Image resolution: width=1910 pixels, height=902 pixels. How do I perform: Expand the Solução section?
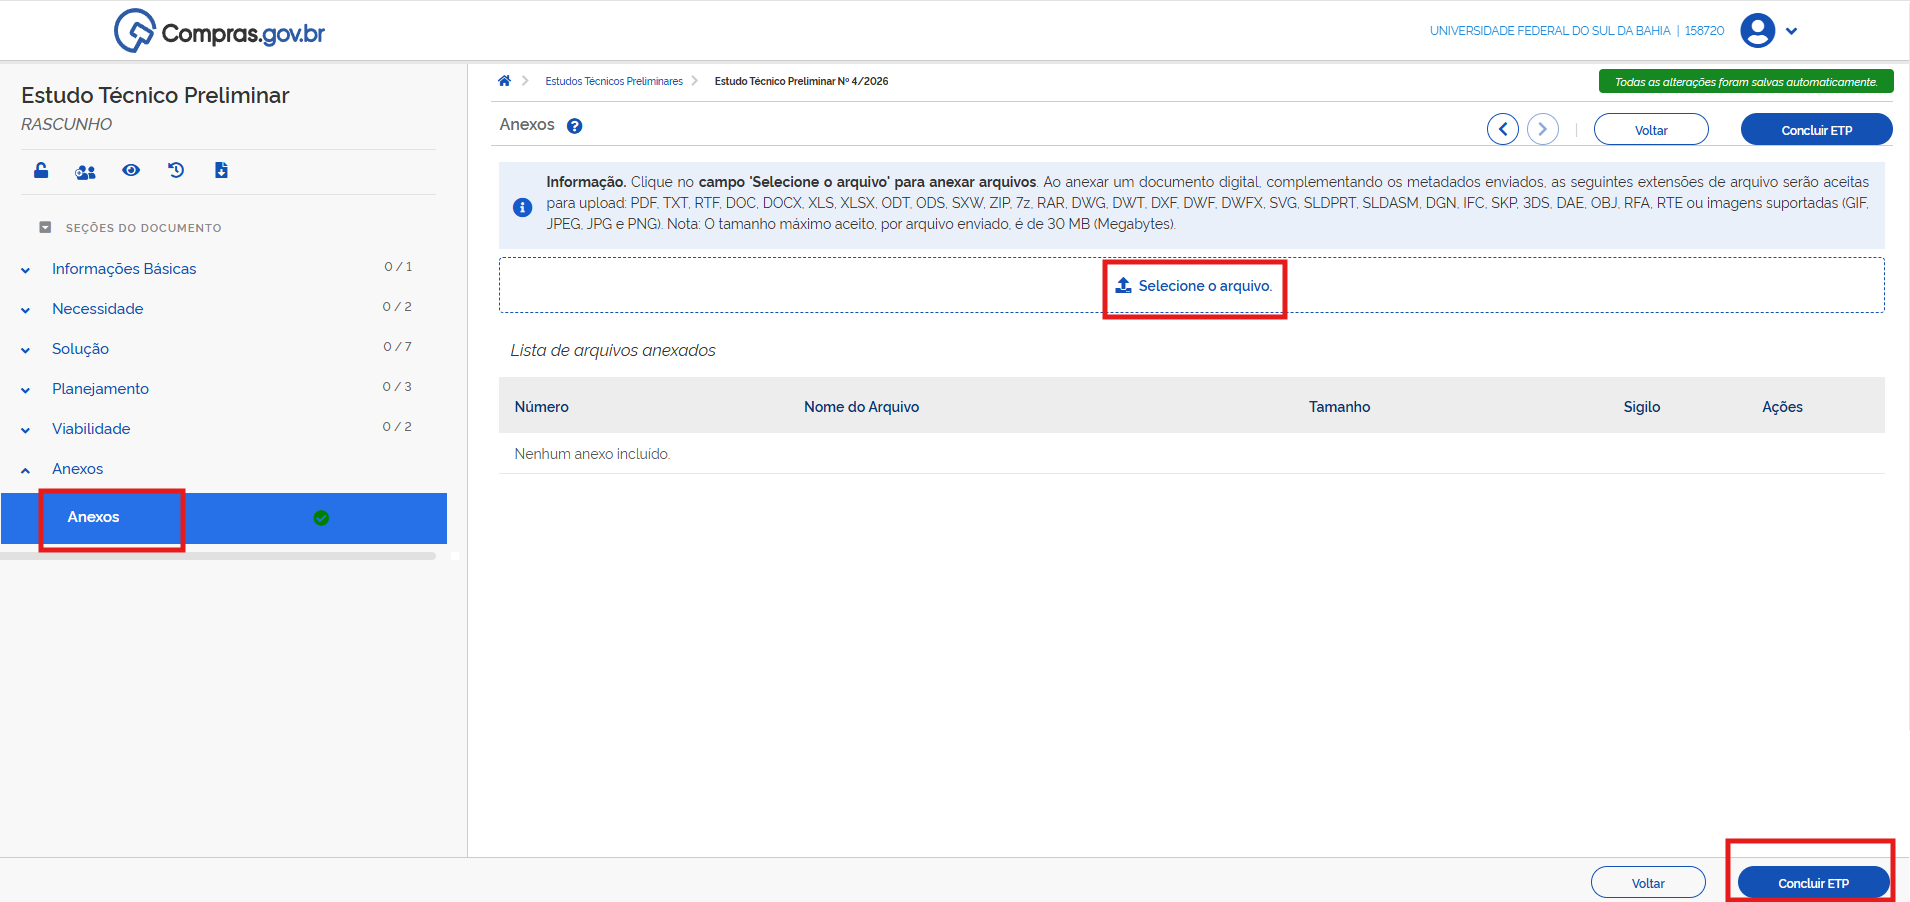(x=80, y=349)
